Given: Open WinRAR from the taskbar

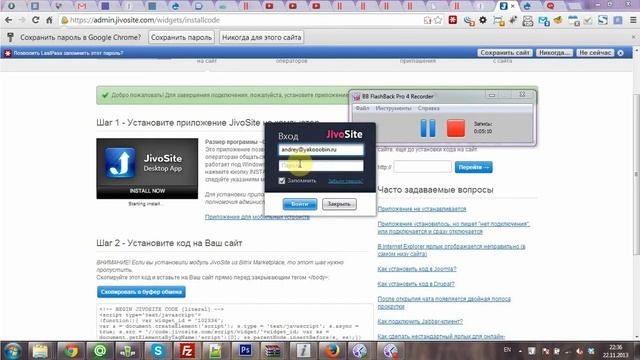Looking at the screenshot, I should click(272, 351).
